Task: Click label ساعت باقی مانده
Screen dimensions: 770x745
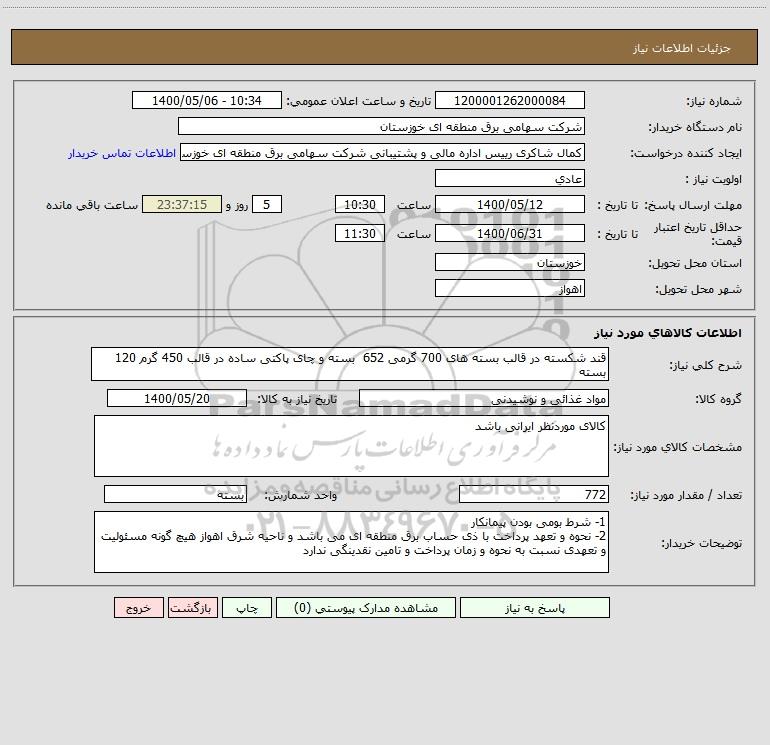Action: click(92, 205)
